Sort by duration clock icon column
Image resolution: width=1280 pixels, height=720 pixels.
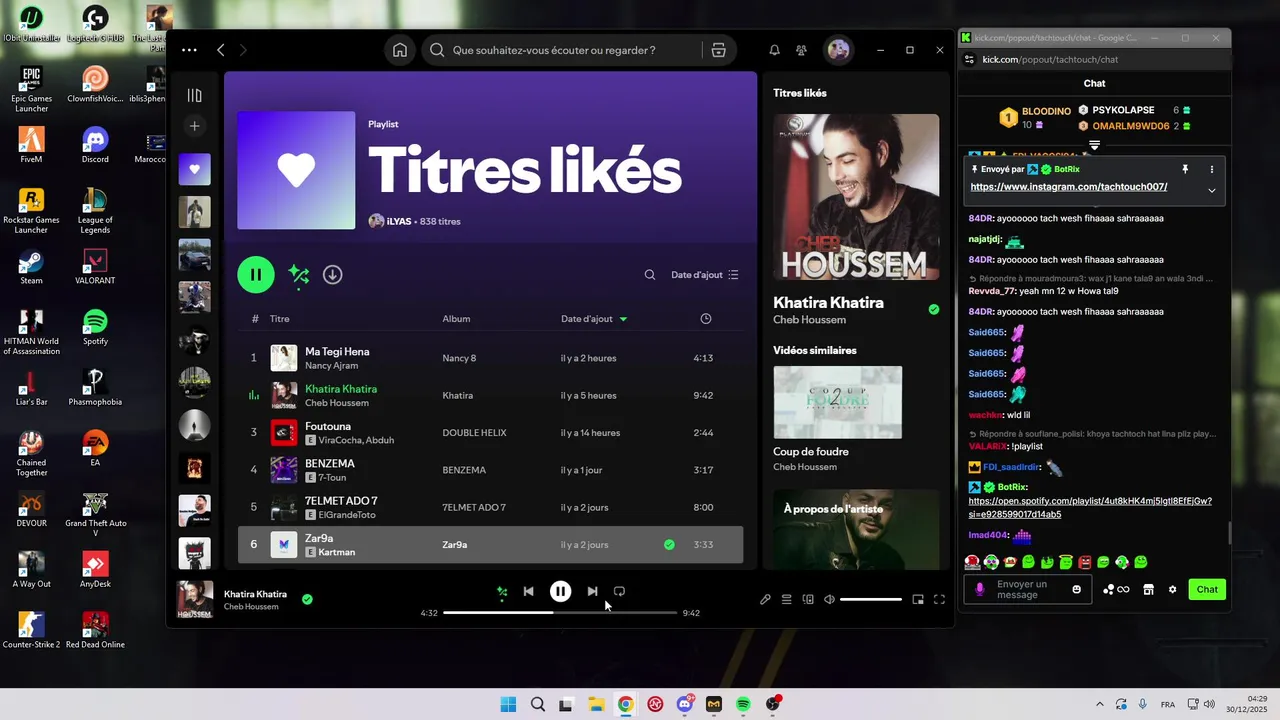tap(706, 319)
